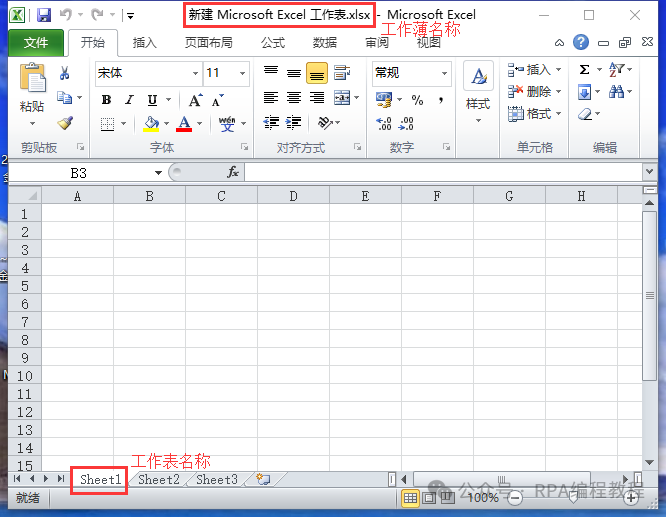Open number format dropdown 常规
666x517 pixels.
tap(444, 73)
